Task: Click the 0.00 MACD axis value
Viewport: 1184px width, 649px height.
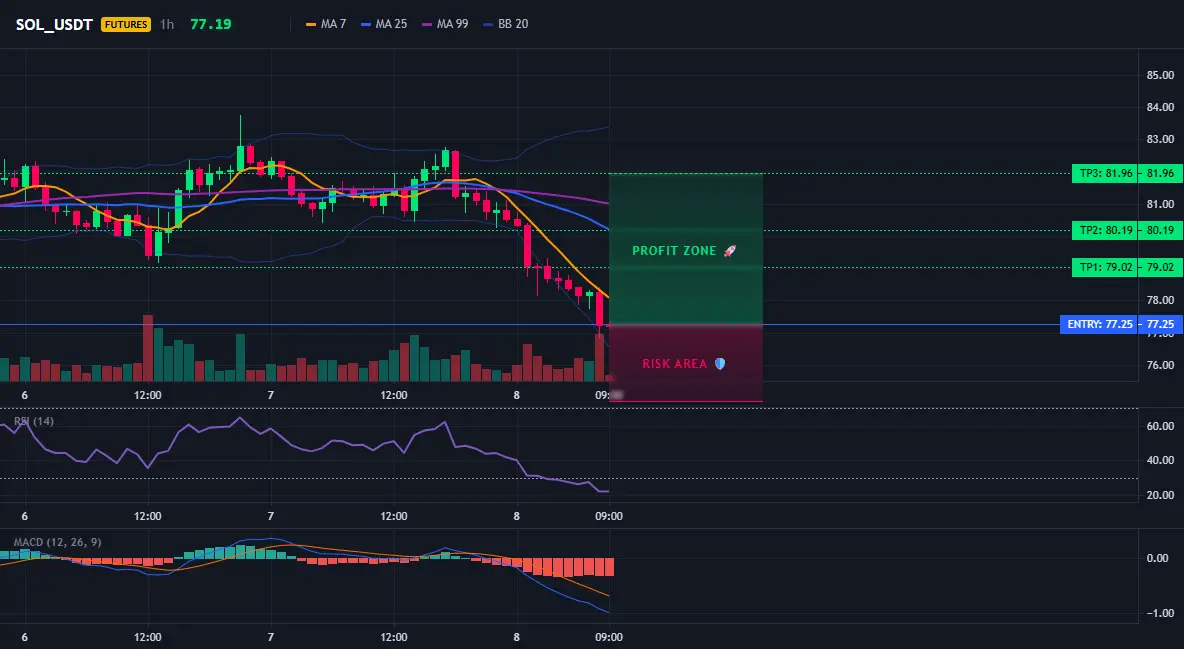Action: [1158, 558]
